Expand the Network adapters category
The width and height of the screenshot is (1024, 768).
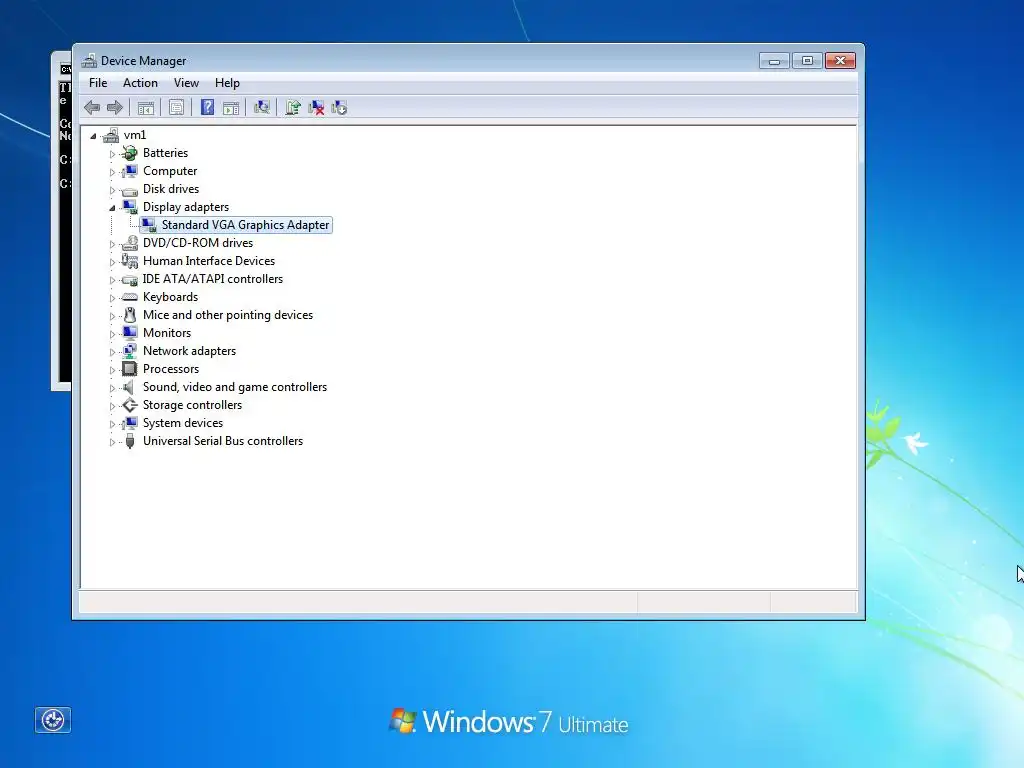point(112,352)
